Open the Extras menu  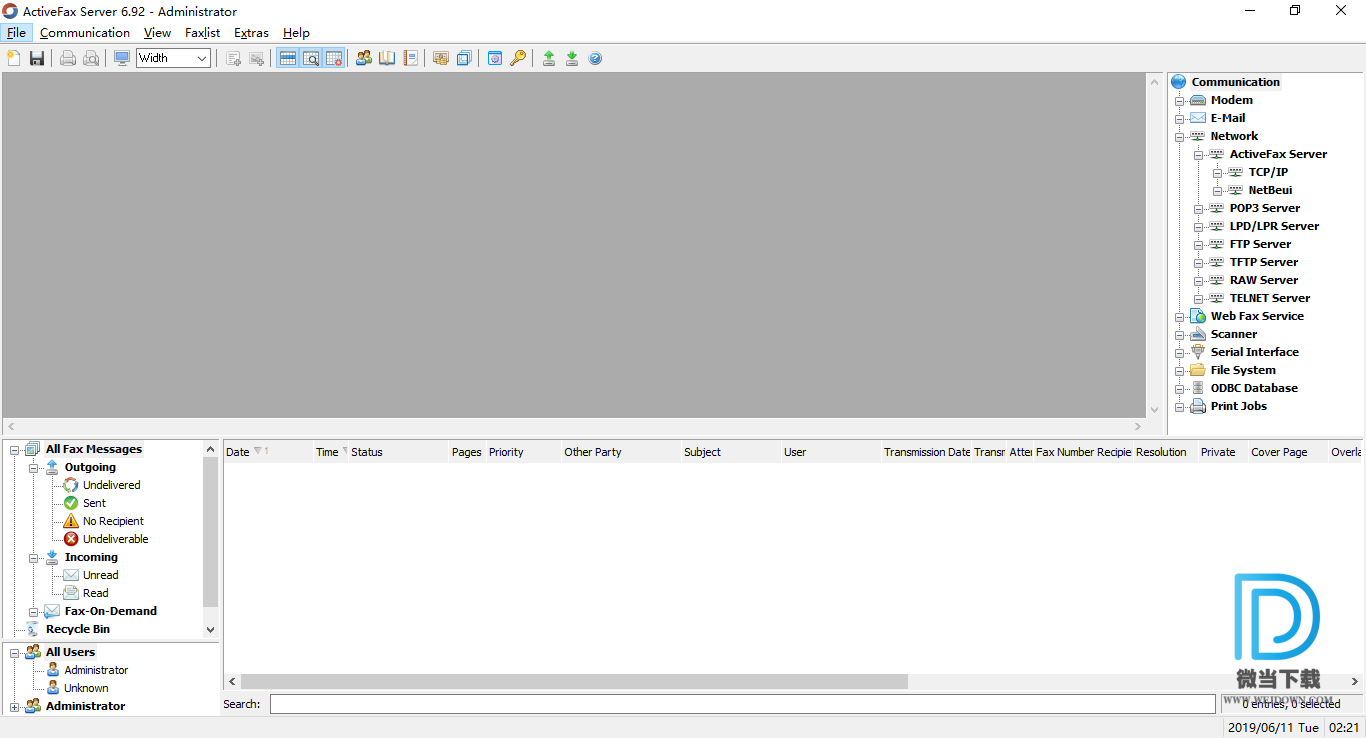pos(251,33)
